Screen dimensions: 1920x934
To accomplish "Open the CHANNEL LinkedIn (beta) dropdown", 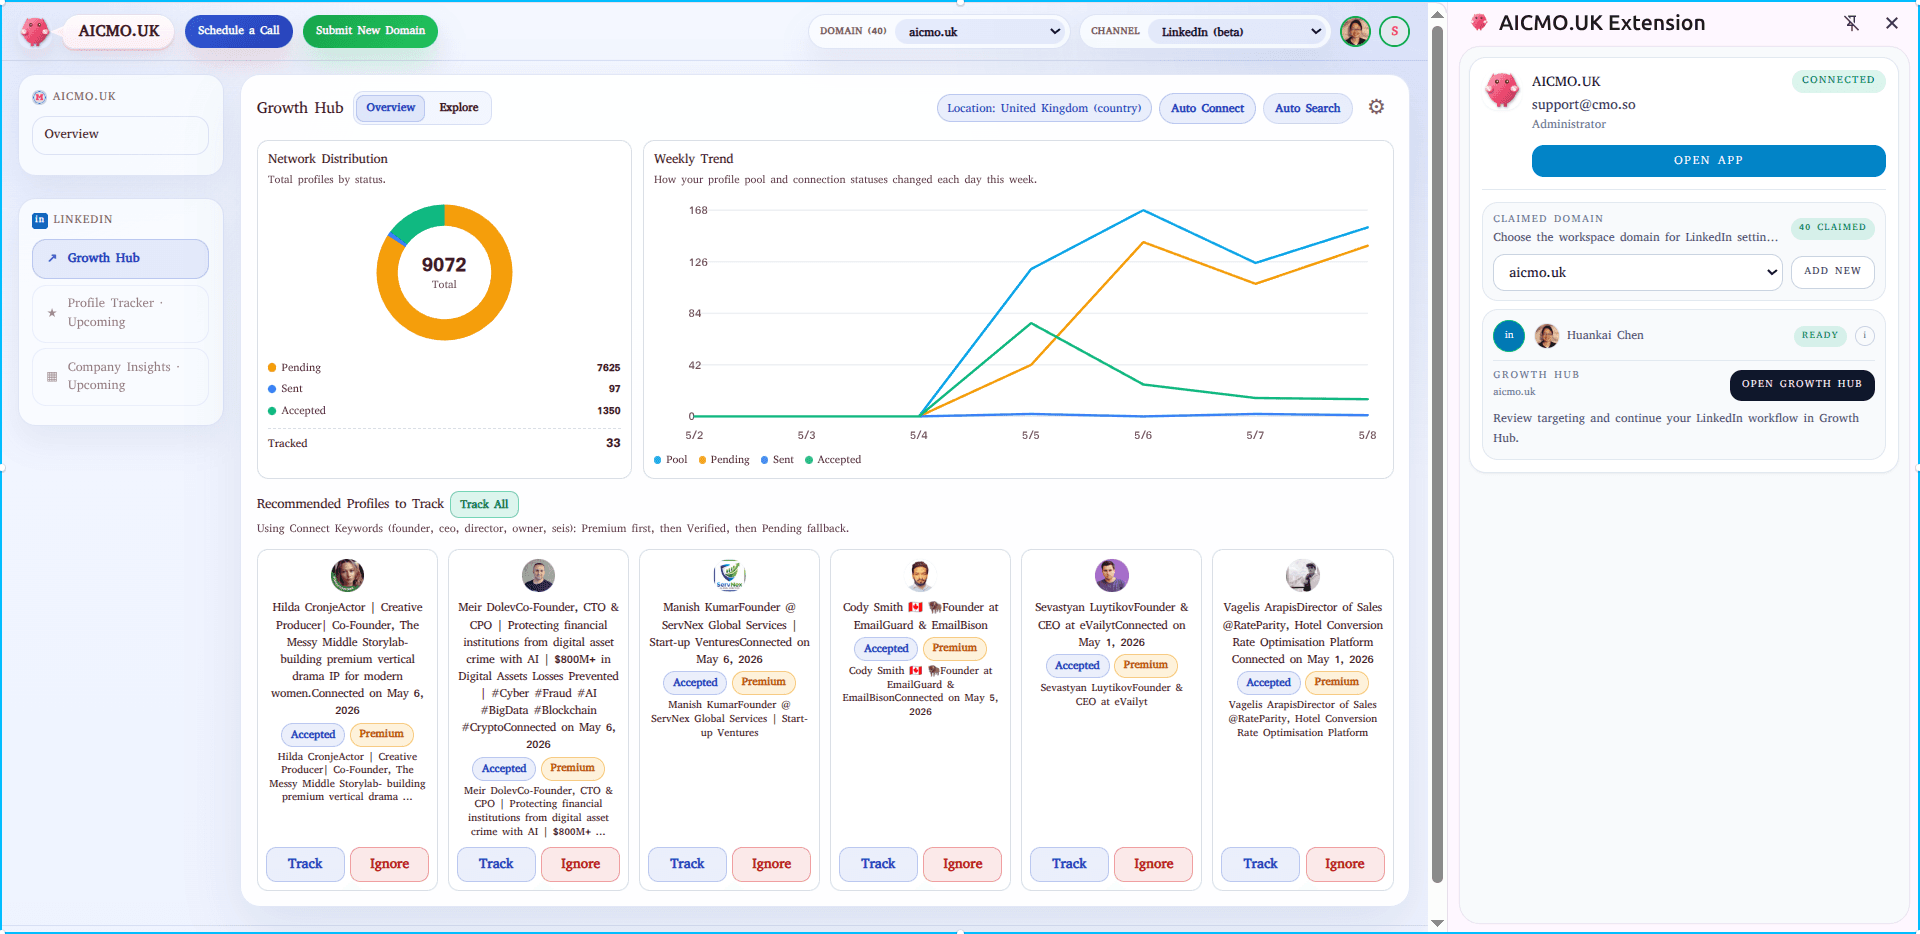I will coord(1238,32).
